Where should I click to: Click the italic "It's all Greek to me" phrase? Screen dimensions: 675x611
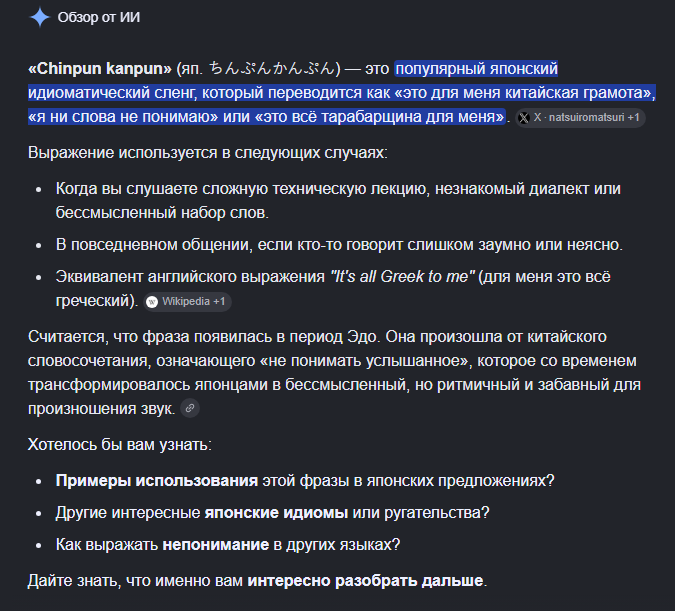tap(402, 276)
